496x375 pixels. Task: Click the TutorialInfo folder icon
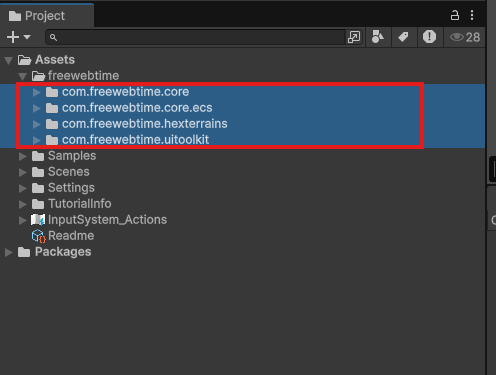38,204
